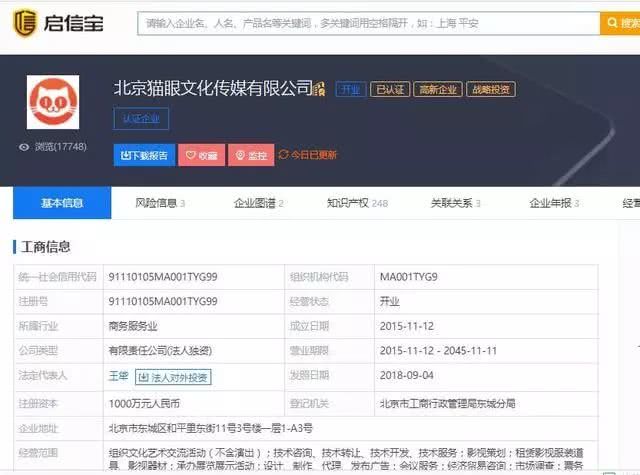The height and width of the screenshot is (475, 640).
Task: Click the 启信宝 shield logo
Action: (x=25, y=22)
